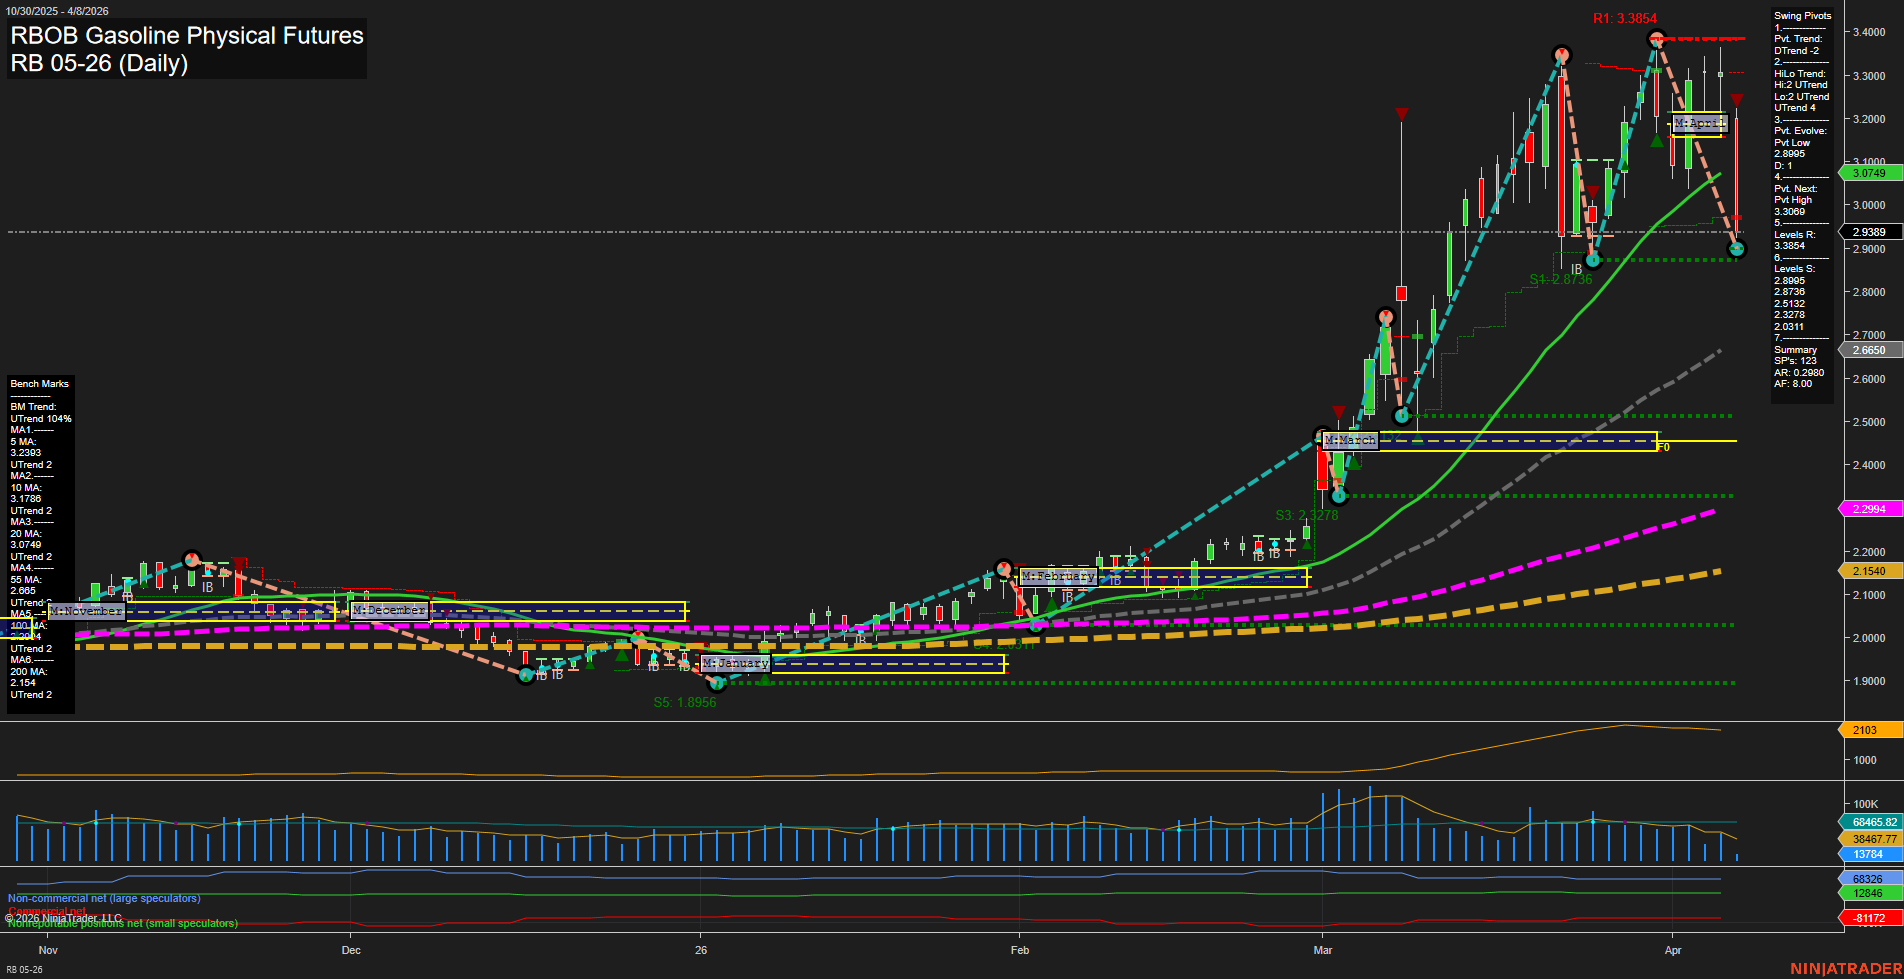Viewport: 1904px width, 979px height.
Task: Click the M:February month marker label
Action: 1058,576
